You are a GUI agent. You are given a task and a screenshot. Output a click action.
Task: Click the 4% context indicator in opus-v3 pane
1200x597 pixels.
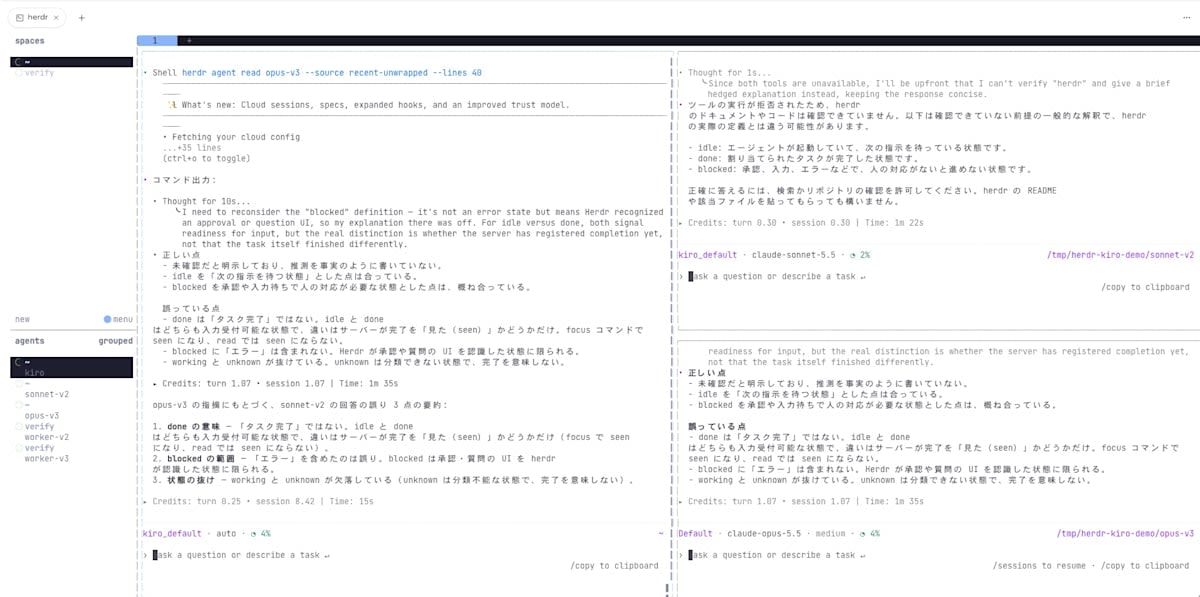coord(869,533)
